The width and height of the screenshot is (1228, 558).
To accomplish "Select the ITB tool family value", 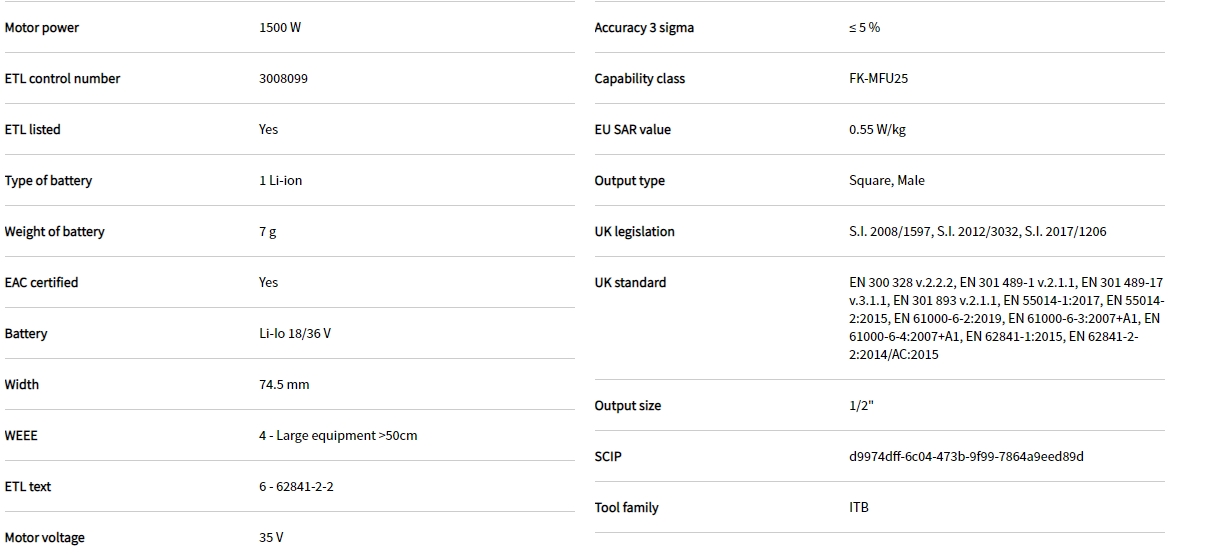I will (x=859, y=508).
